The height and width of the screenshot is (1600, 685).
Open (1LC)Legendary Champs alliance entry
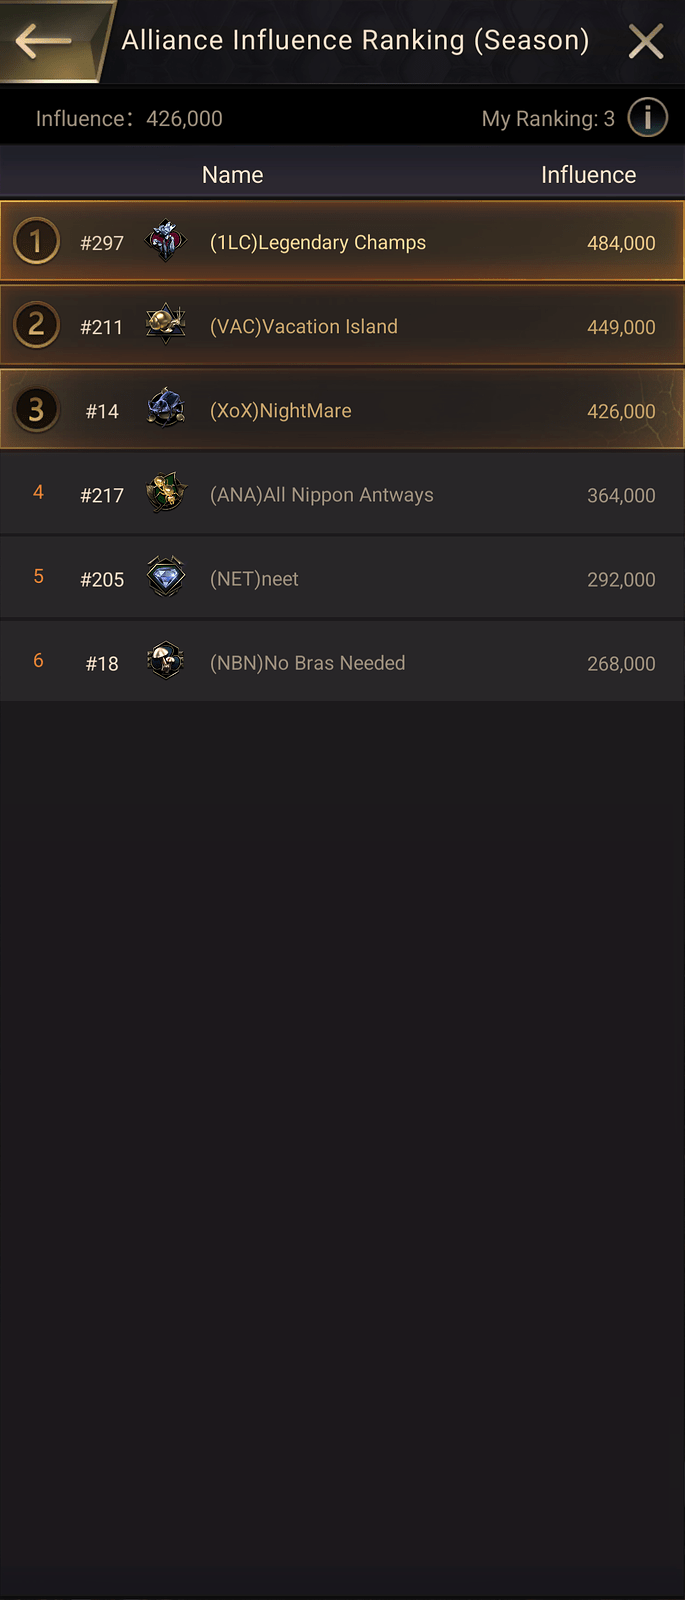tap(342, 241)
